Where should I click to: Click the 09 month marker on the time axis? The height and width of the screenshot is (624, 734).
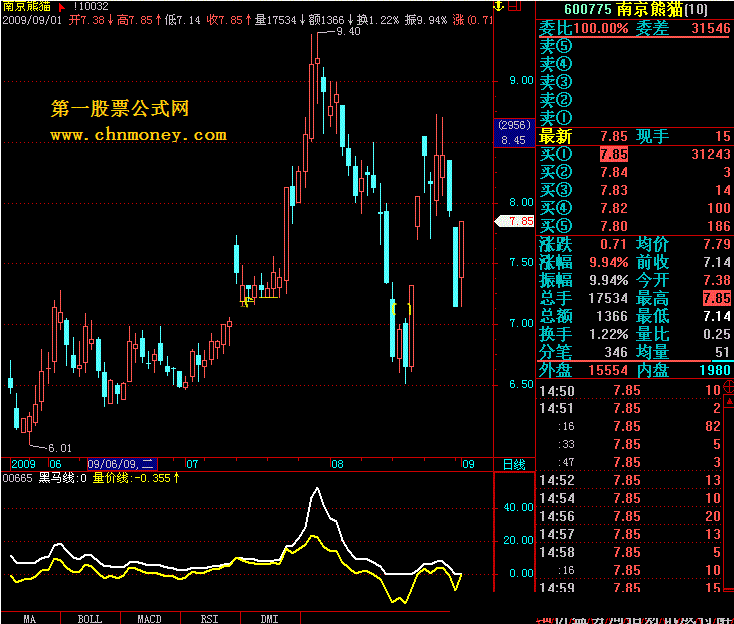point(468,464)
